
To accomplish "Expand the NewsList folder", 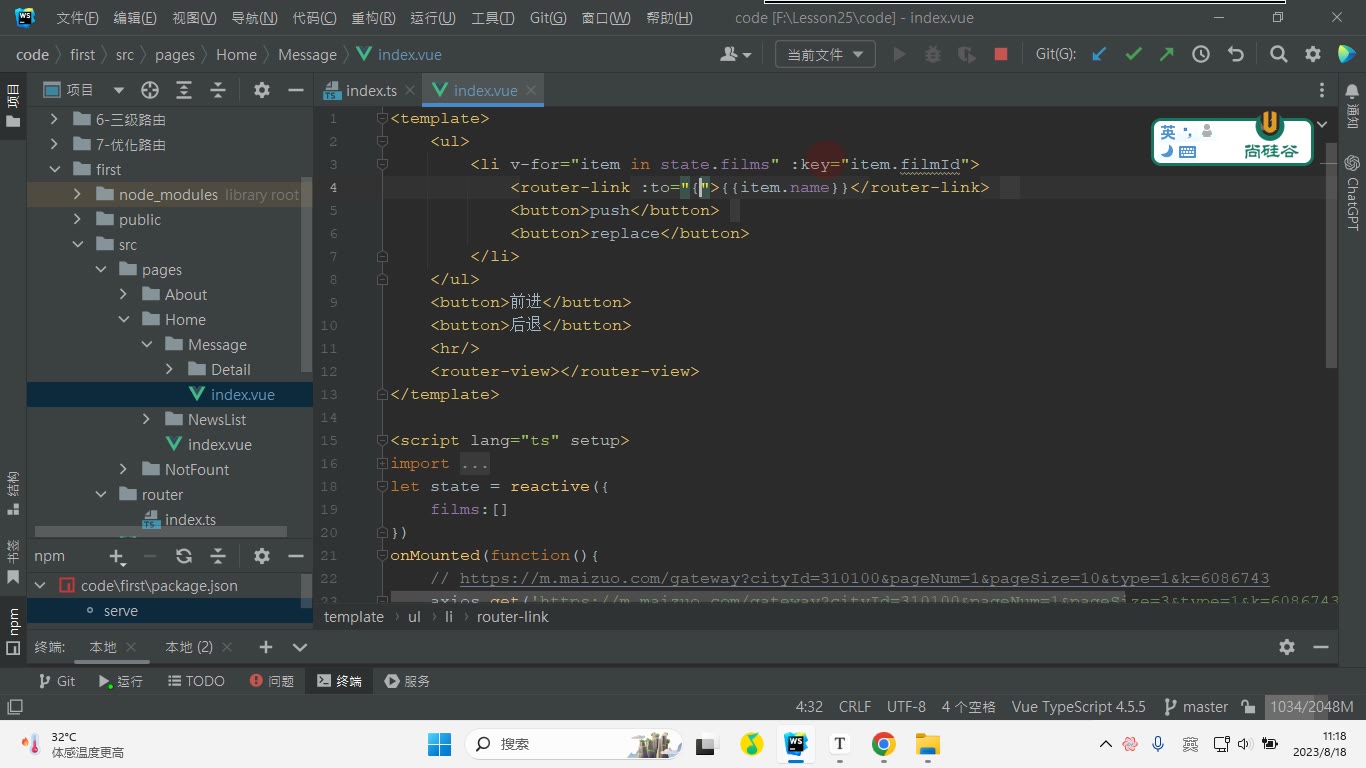I will coord(146,420).
